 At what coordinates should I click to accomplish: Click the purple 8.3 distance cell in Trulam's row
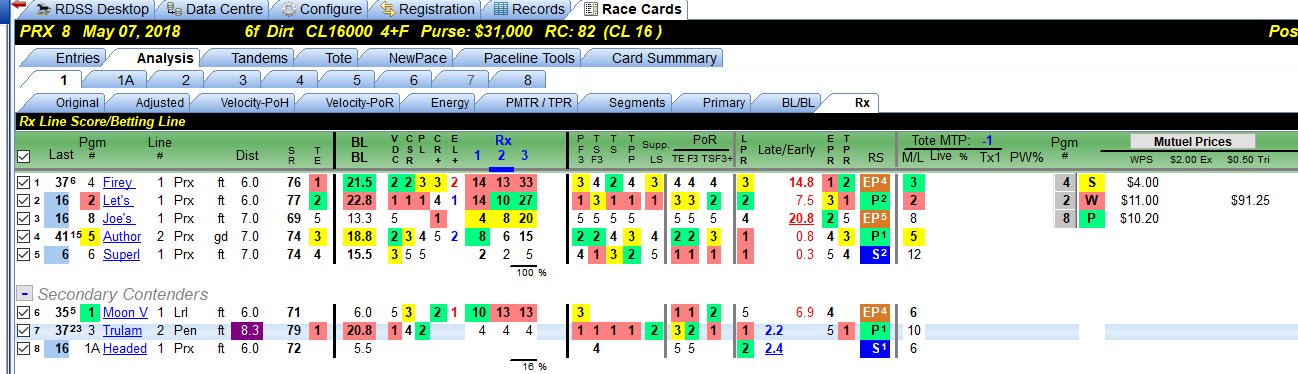tap(247, 331)
